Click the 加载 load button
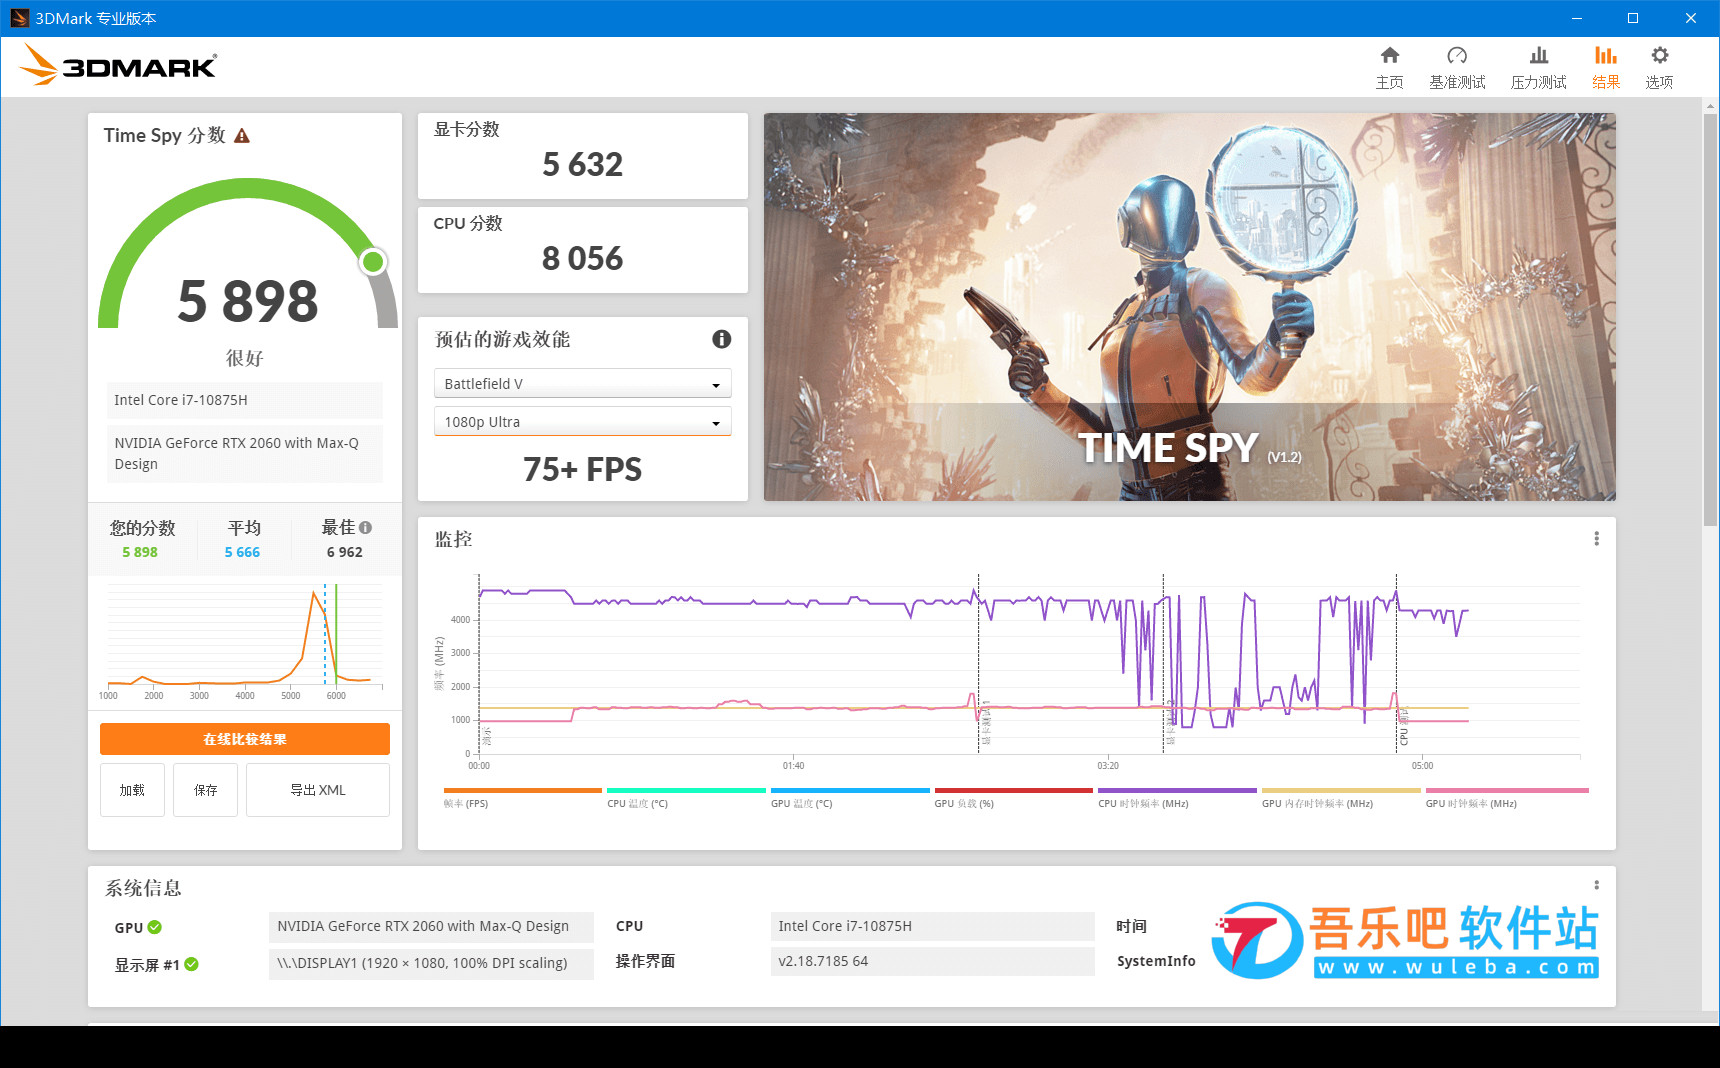Viewport: 1720px width, 1068px height. [x=132, y=790]
